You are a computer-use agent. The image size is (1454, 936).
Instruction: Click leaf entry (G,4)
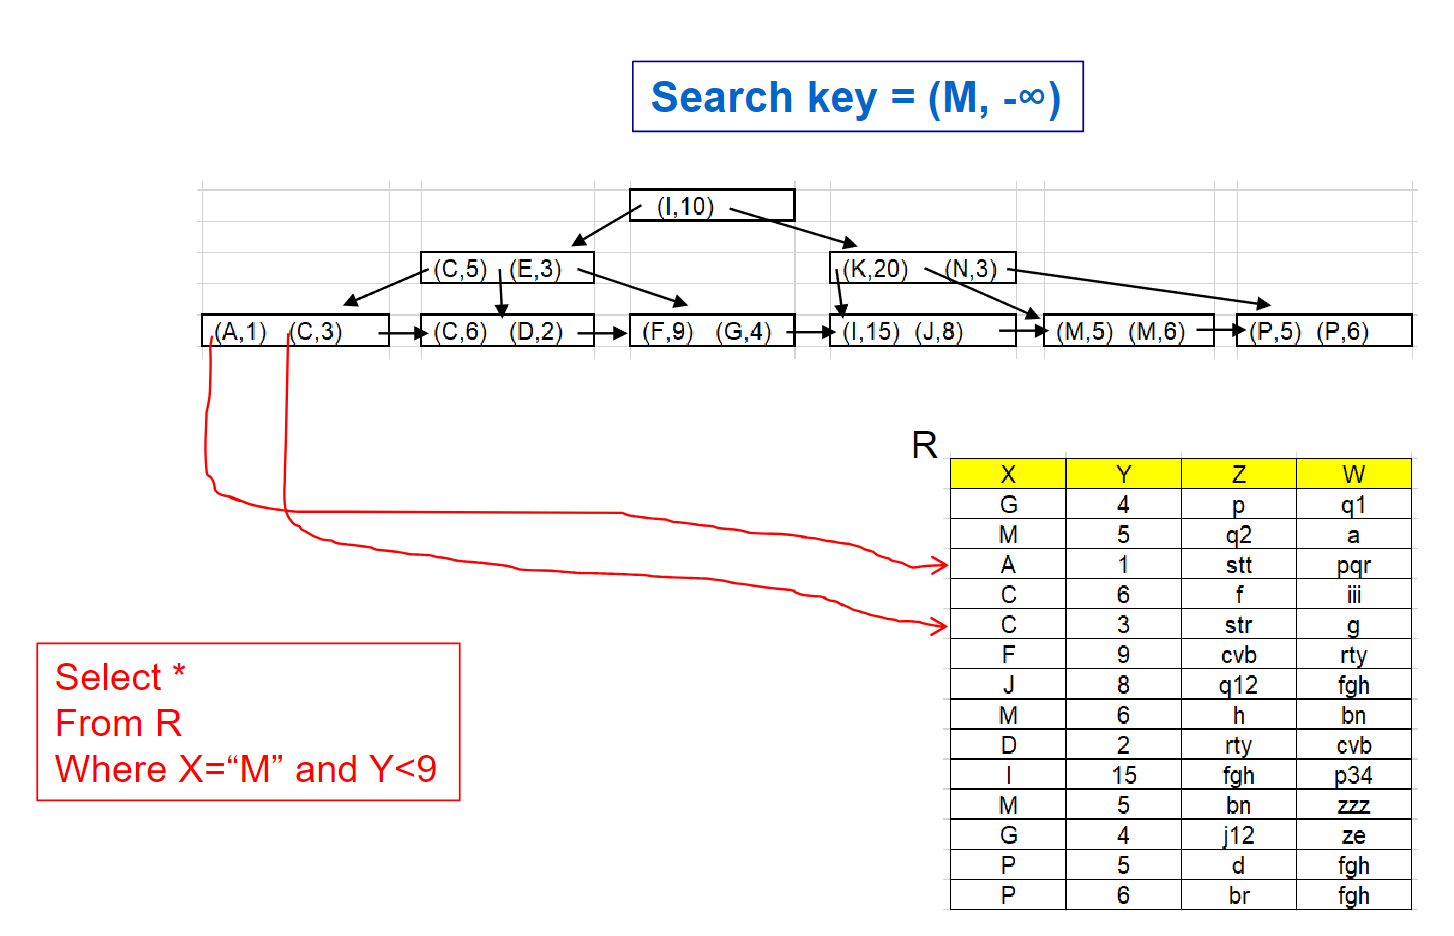pos(744,332)
